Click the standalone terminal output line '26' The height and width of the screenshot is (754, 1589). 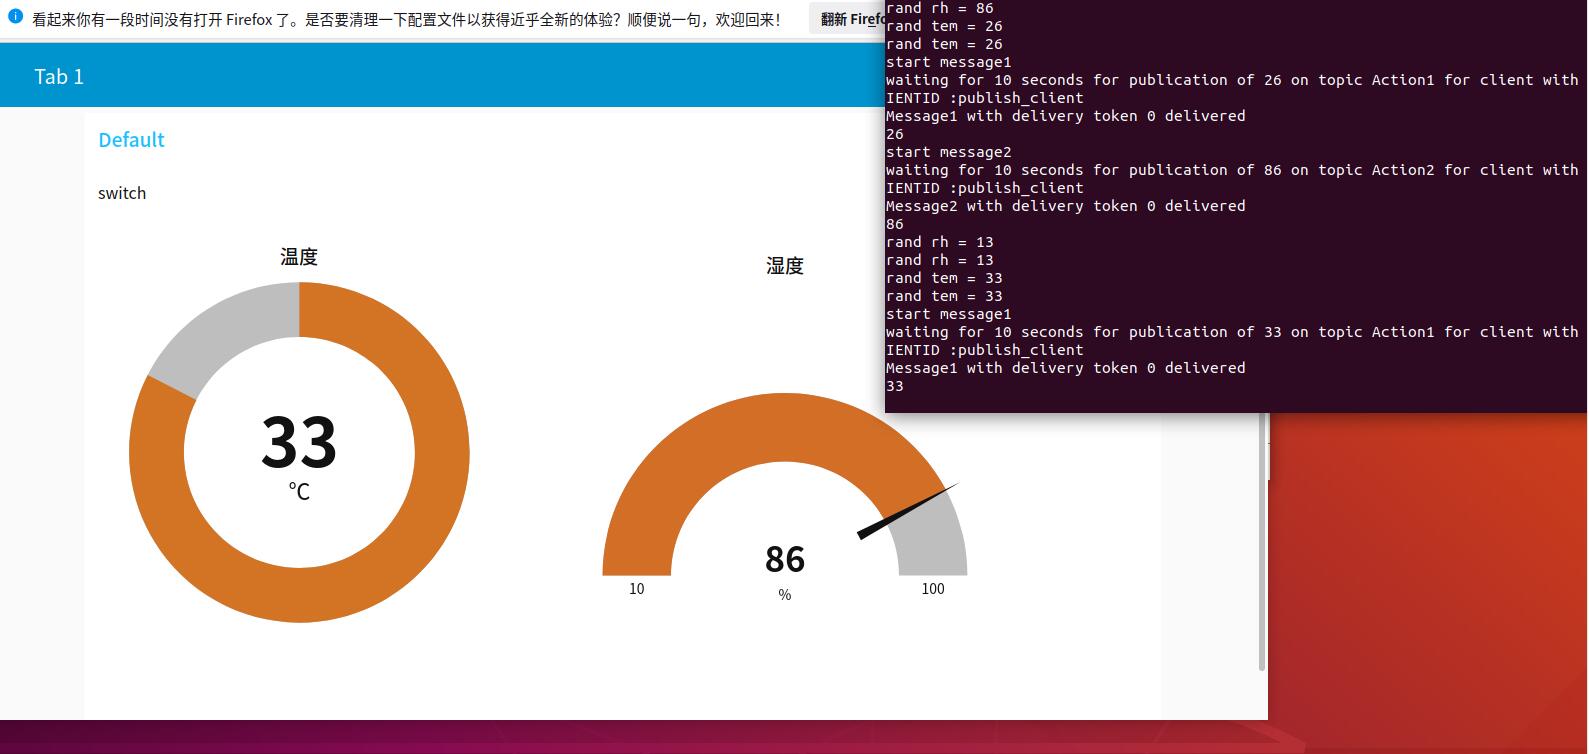click(x=895, y=134)
